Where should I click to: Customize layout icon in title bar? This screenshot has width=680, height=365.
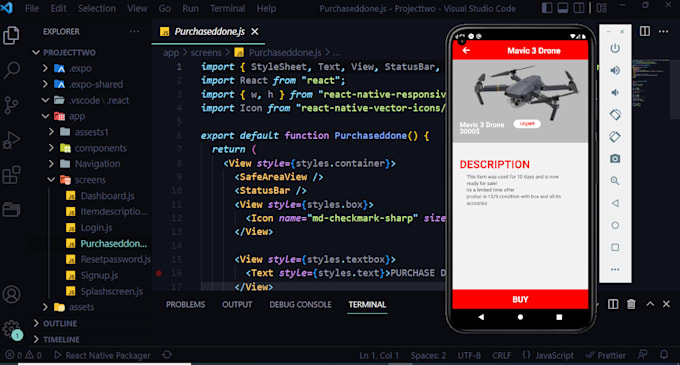coord(602,8)
